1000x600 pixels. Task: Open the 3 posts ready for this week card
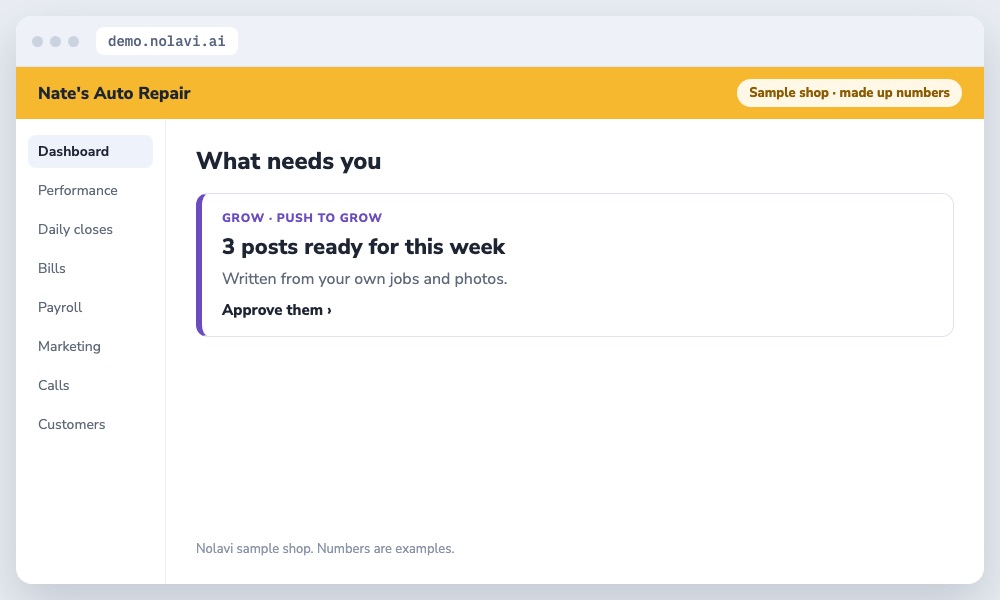575,265
